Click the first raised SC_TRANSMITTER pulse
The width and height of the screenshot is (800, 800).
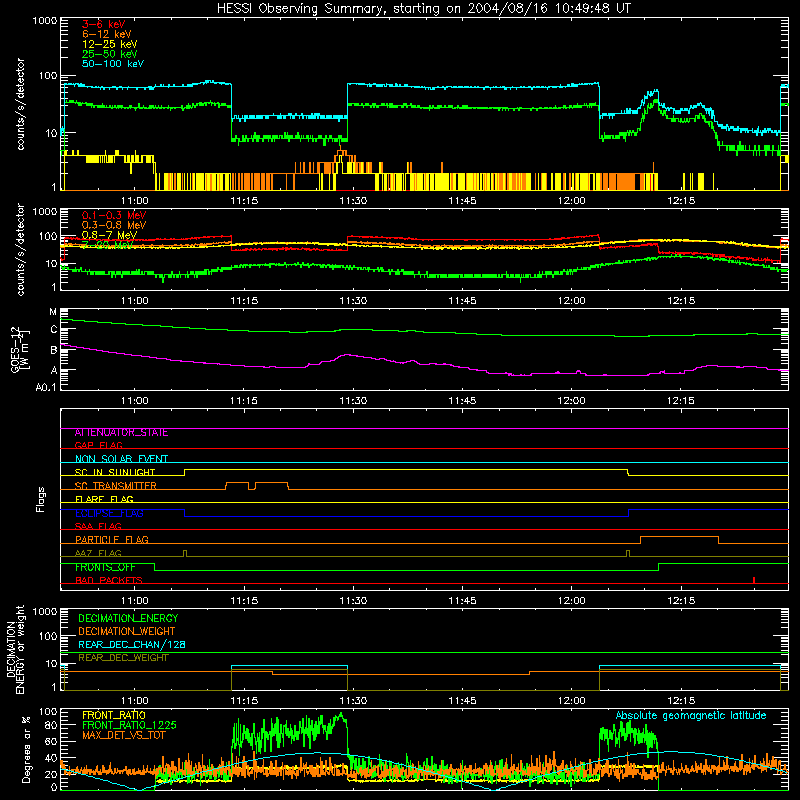click(237, 485)
